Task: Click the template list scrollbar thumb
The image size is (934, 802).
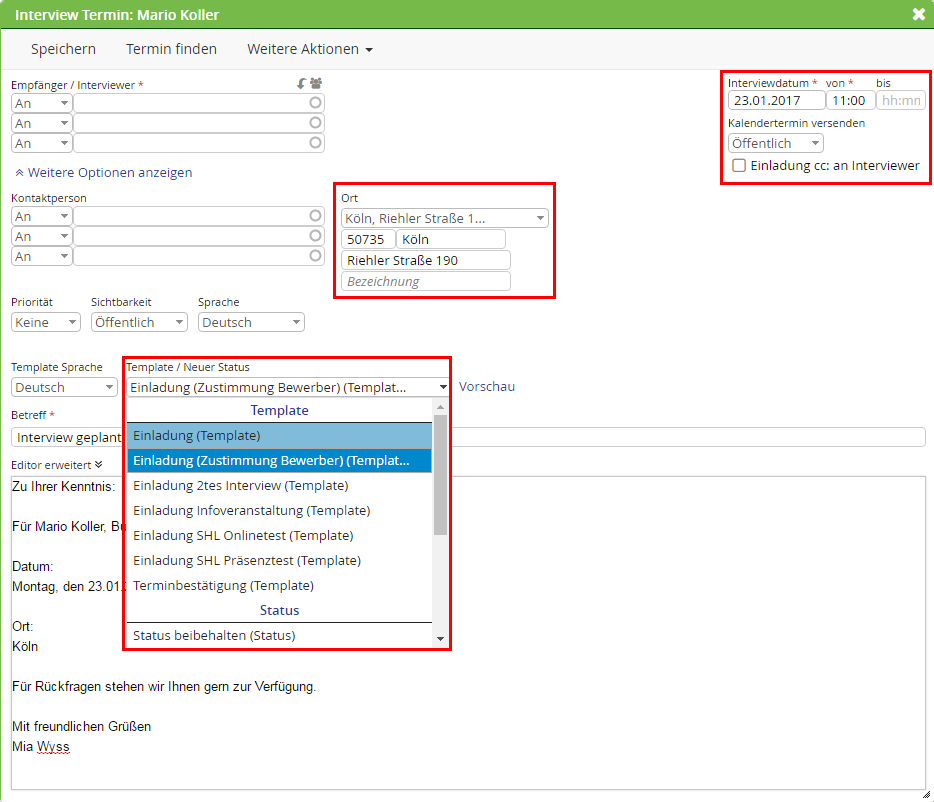Action: (x=440, y=475)
